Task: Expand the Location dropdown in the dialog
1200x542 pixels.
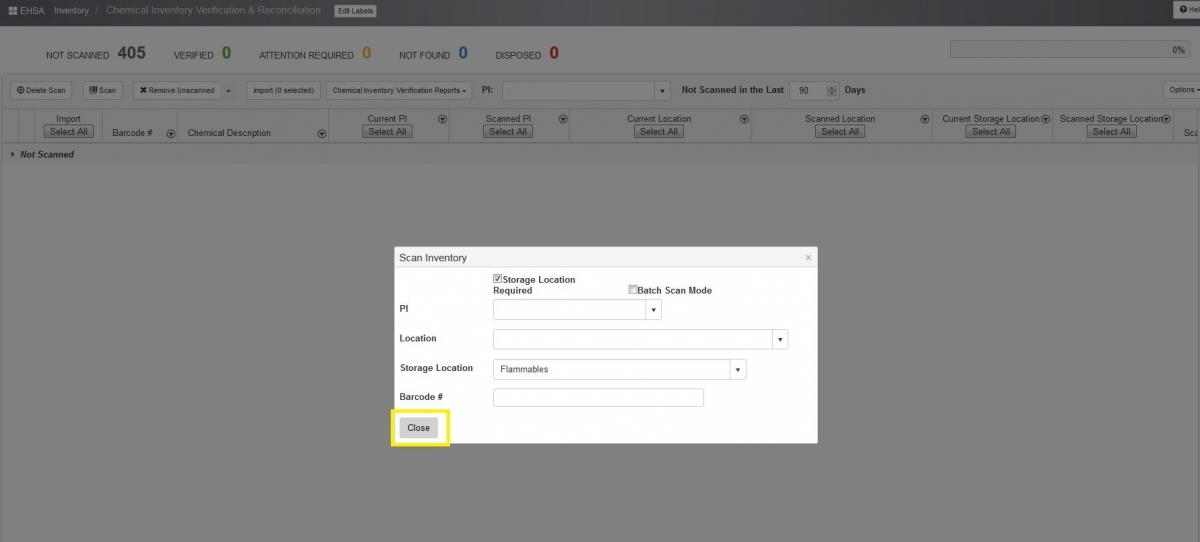Action: [780, 339]
